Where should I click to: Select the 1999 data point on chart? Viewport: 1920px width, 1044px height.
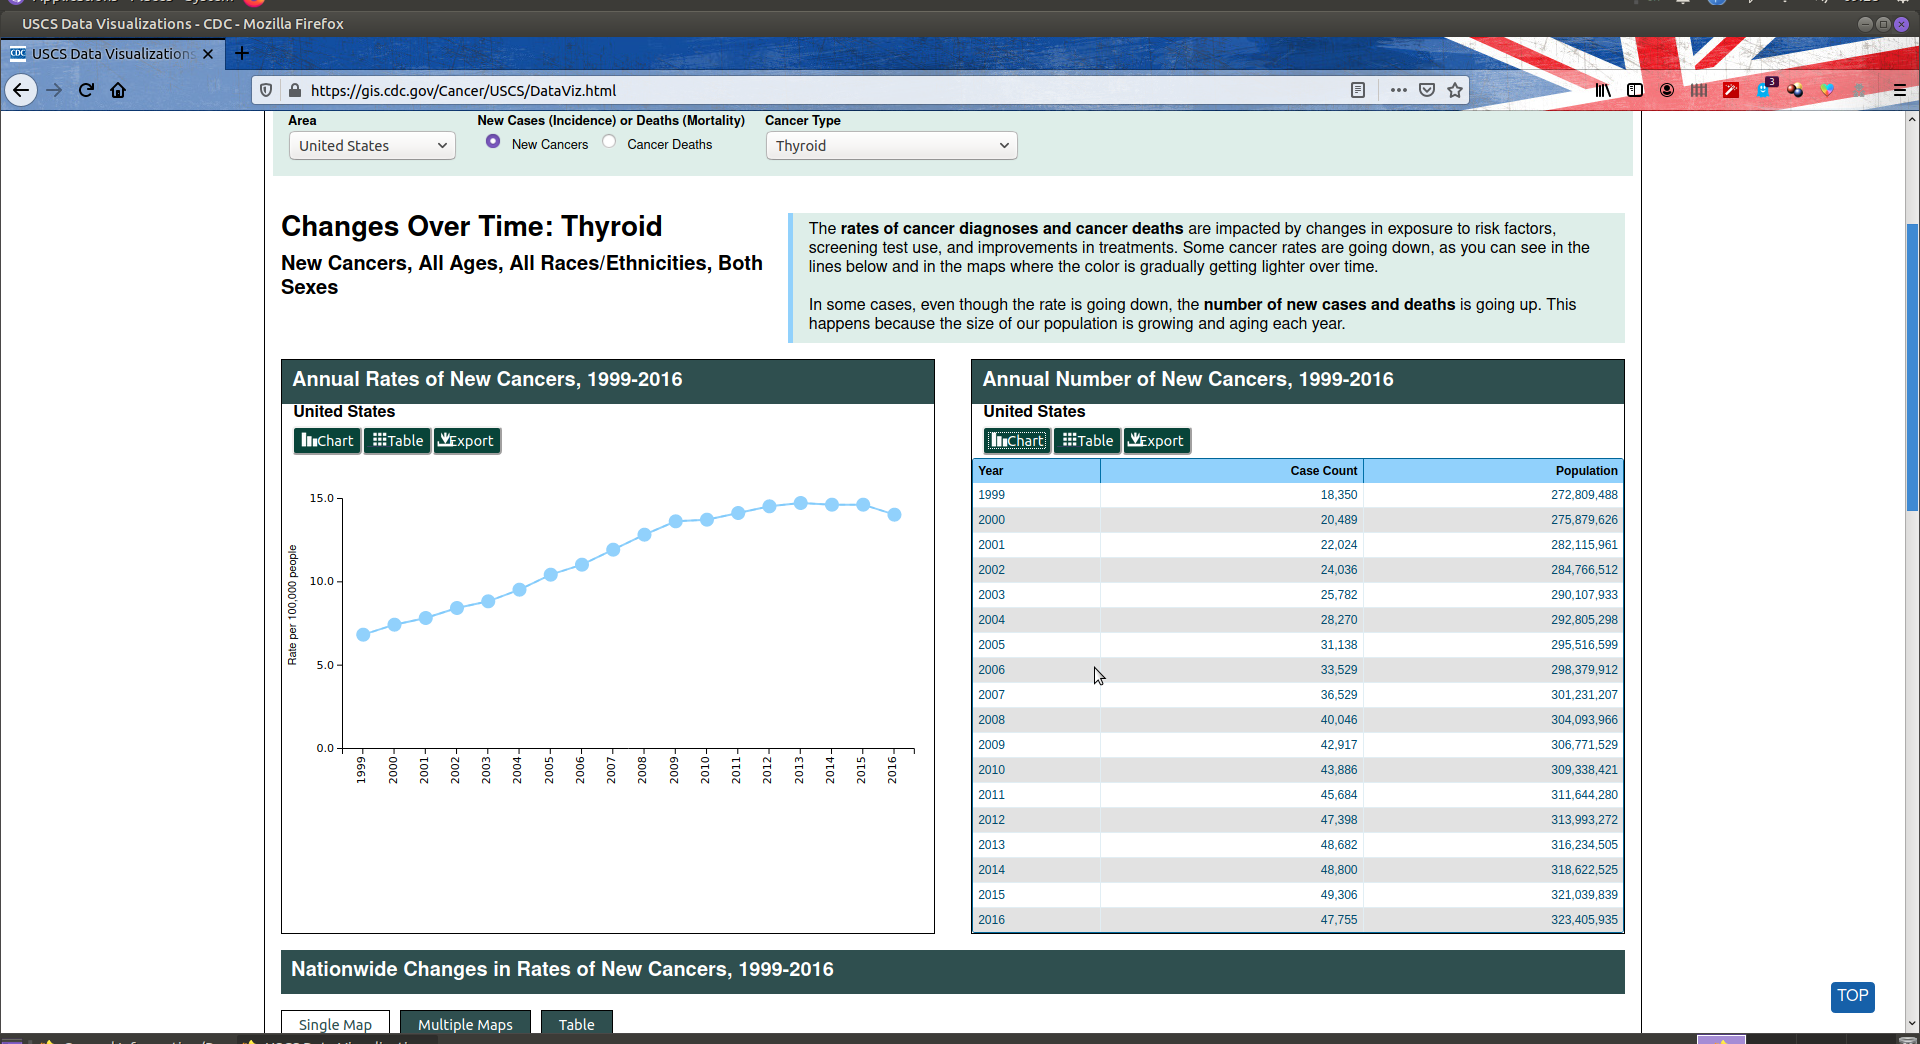click(x=363, y=635)
